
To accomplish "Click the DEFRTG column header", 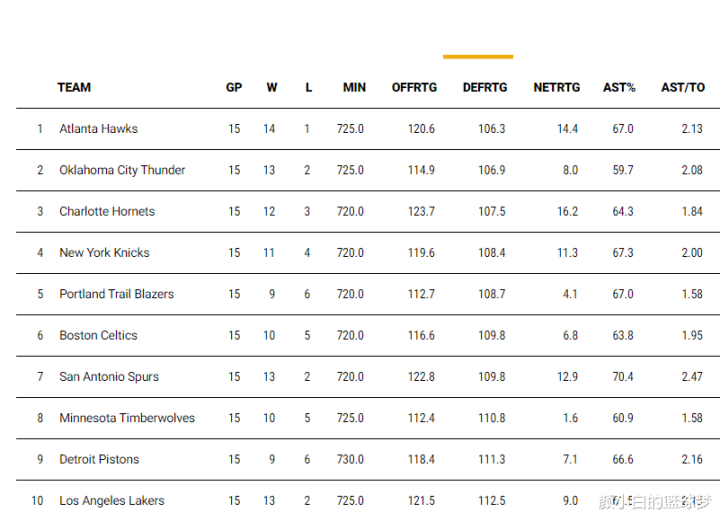I will pos(485,88).
